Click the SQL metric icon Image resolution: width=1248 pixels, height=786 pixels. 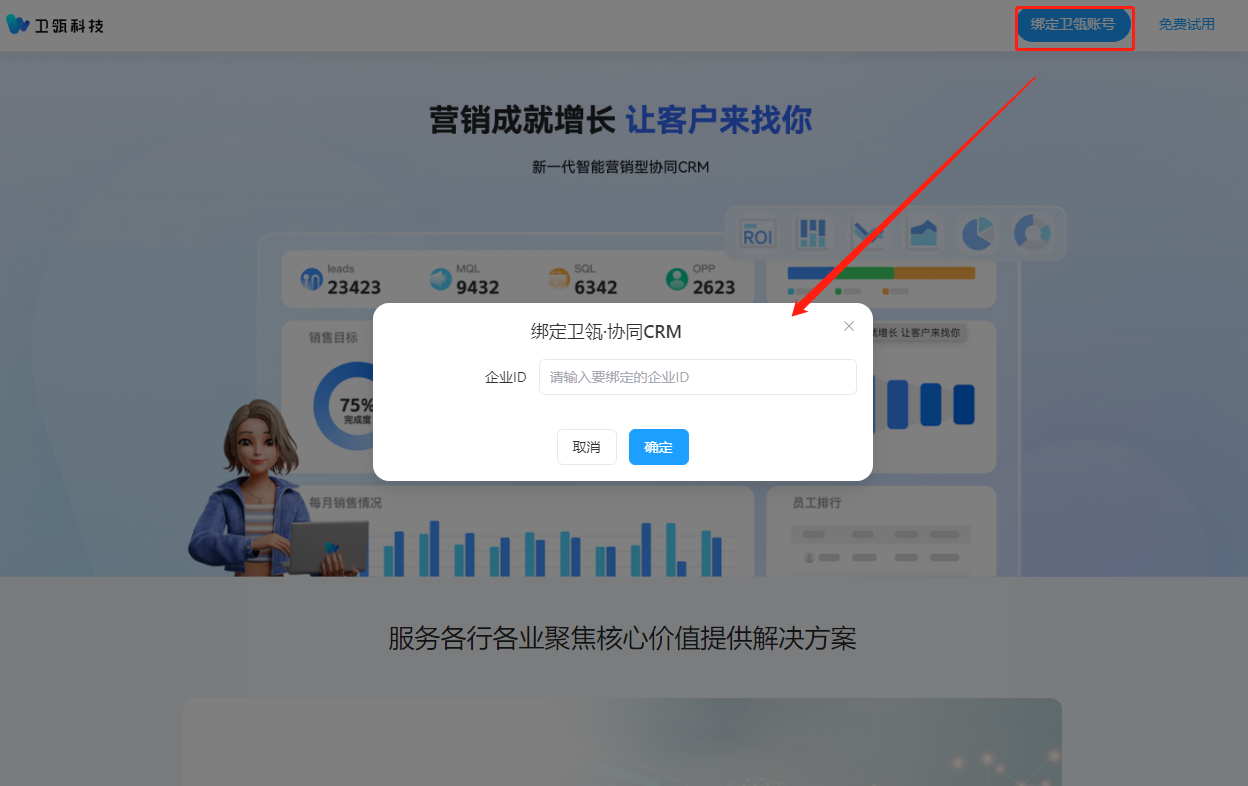[x=558, y=279]
